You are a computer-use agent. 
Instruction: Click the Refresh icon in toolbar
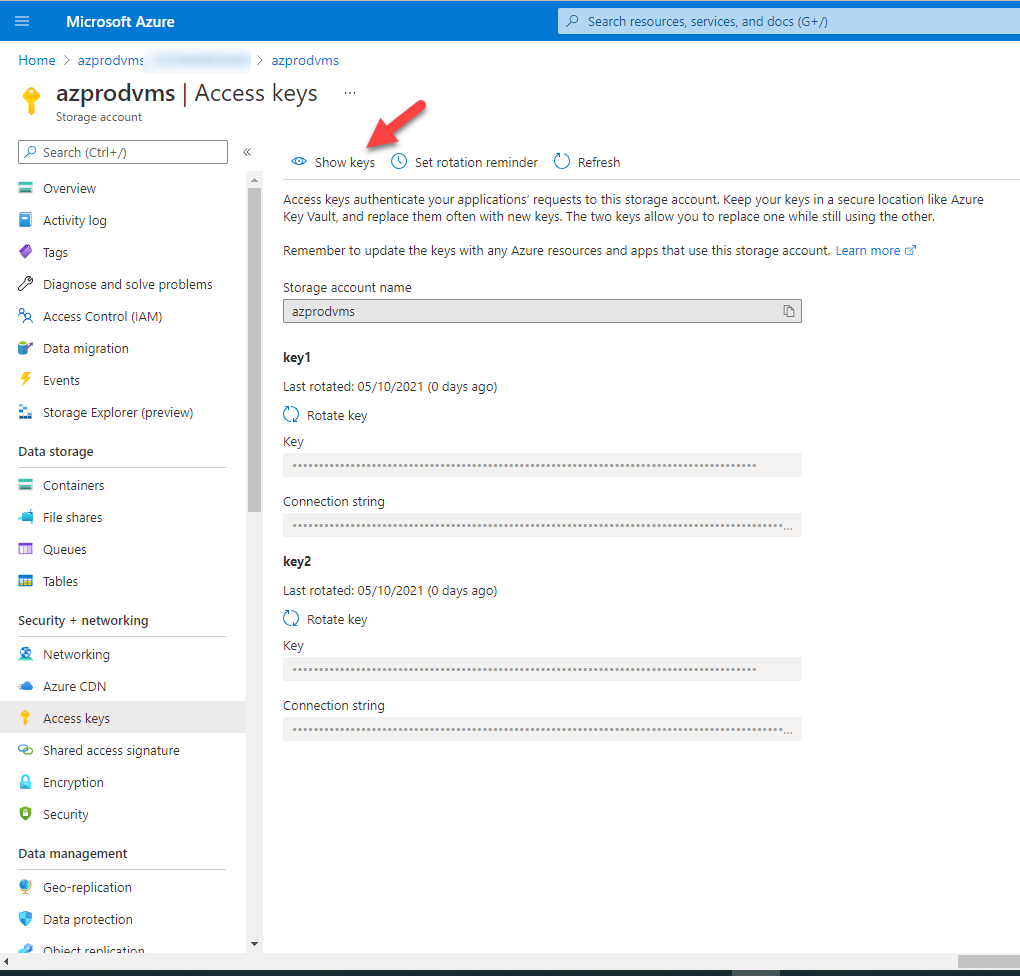click(x=562, y=162)
